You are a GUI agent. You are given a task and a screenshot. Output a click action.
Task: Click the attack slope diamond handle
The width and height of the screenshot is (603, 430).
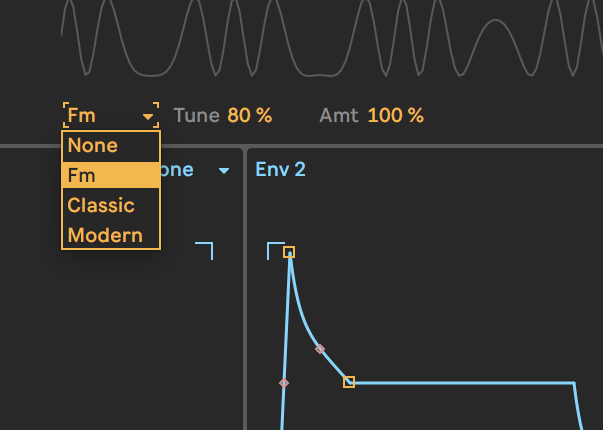coord(284,383)
